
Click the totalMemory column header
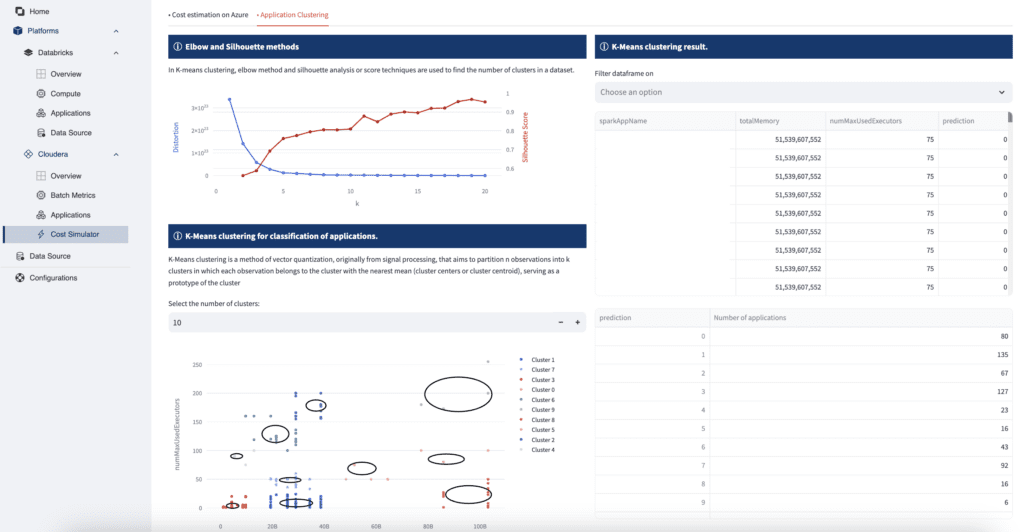pyautogui.click(x=758, y=120)
